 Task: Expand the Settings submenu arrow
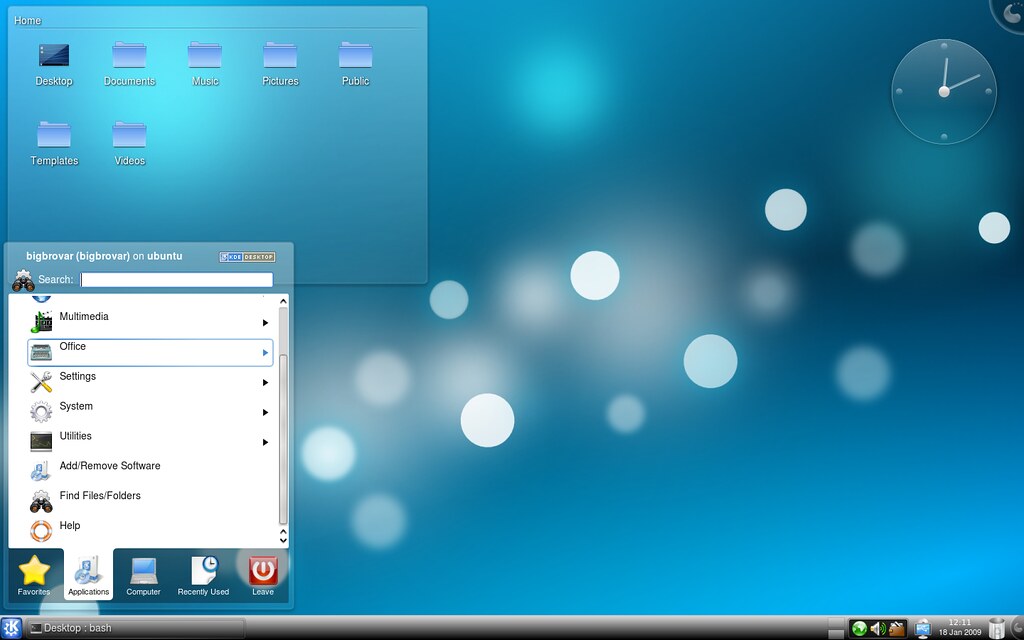coord(265,383)
